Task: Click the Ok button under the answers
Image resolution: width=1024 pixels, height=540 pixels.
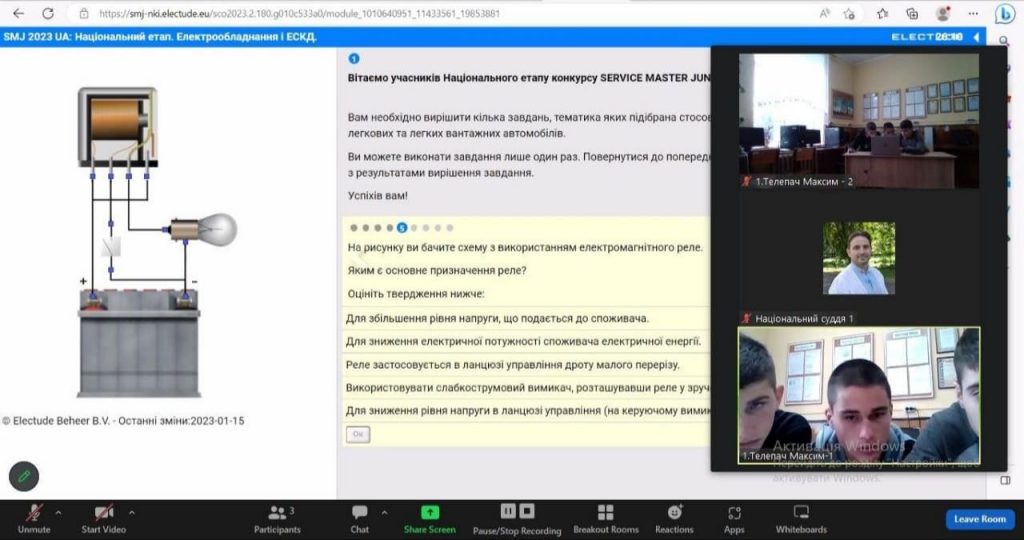Action: coord(358,434)
